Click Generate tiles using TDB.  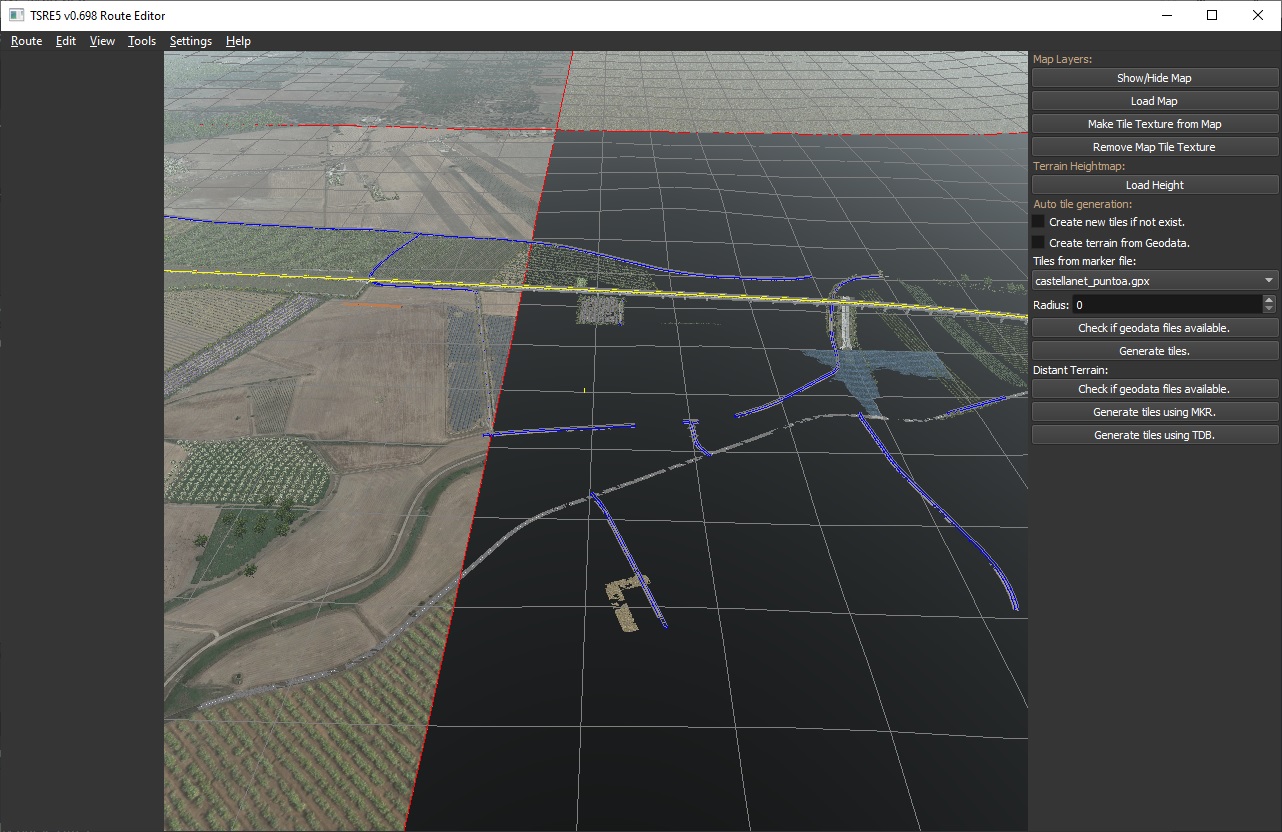tap(1154, 435)
